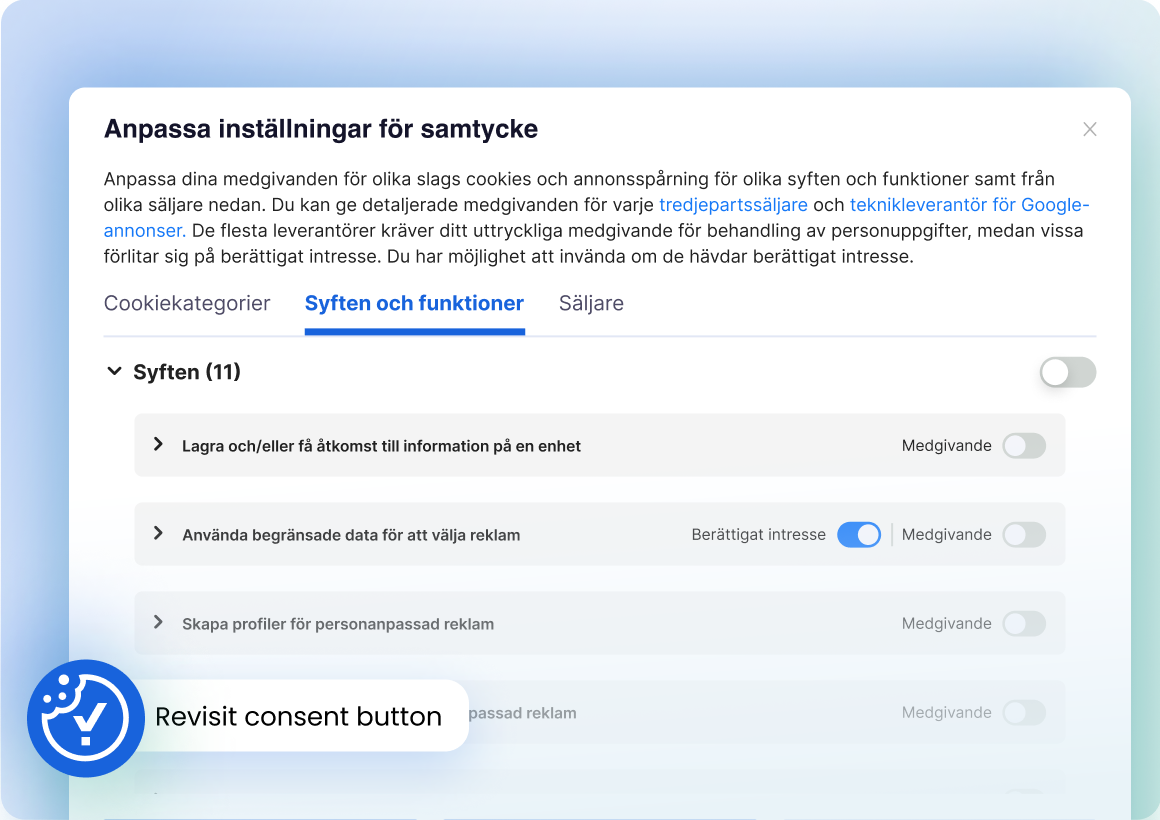Switch to the Cookiekategorier tab
The image size is (1160, 820).
[x=187, y=304]
